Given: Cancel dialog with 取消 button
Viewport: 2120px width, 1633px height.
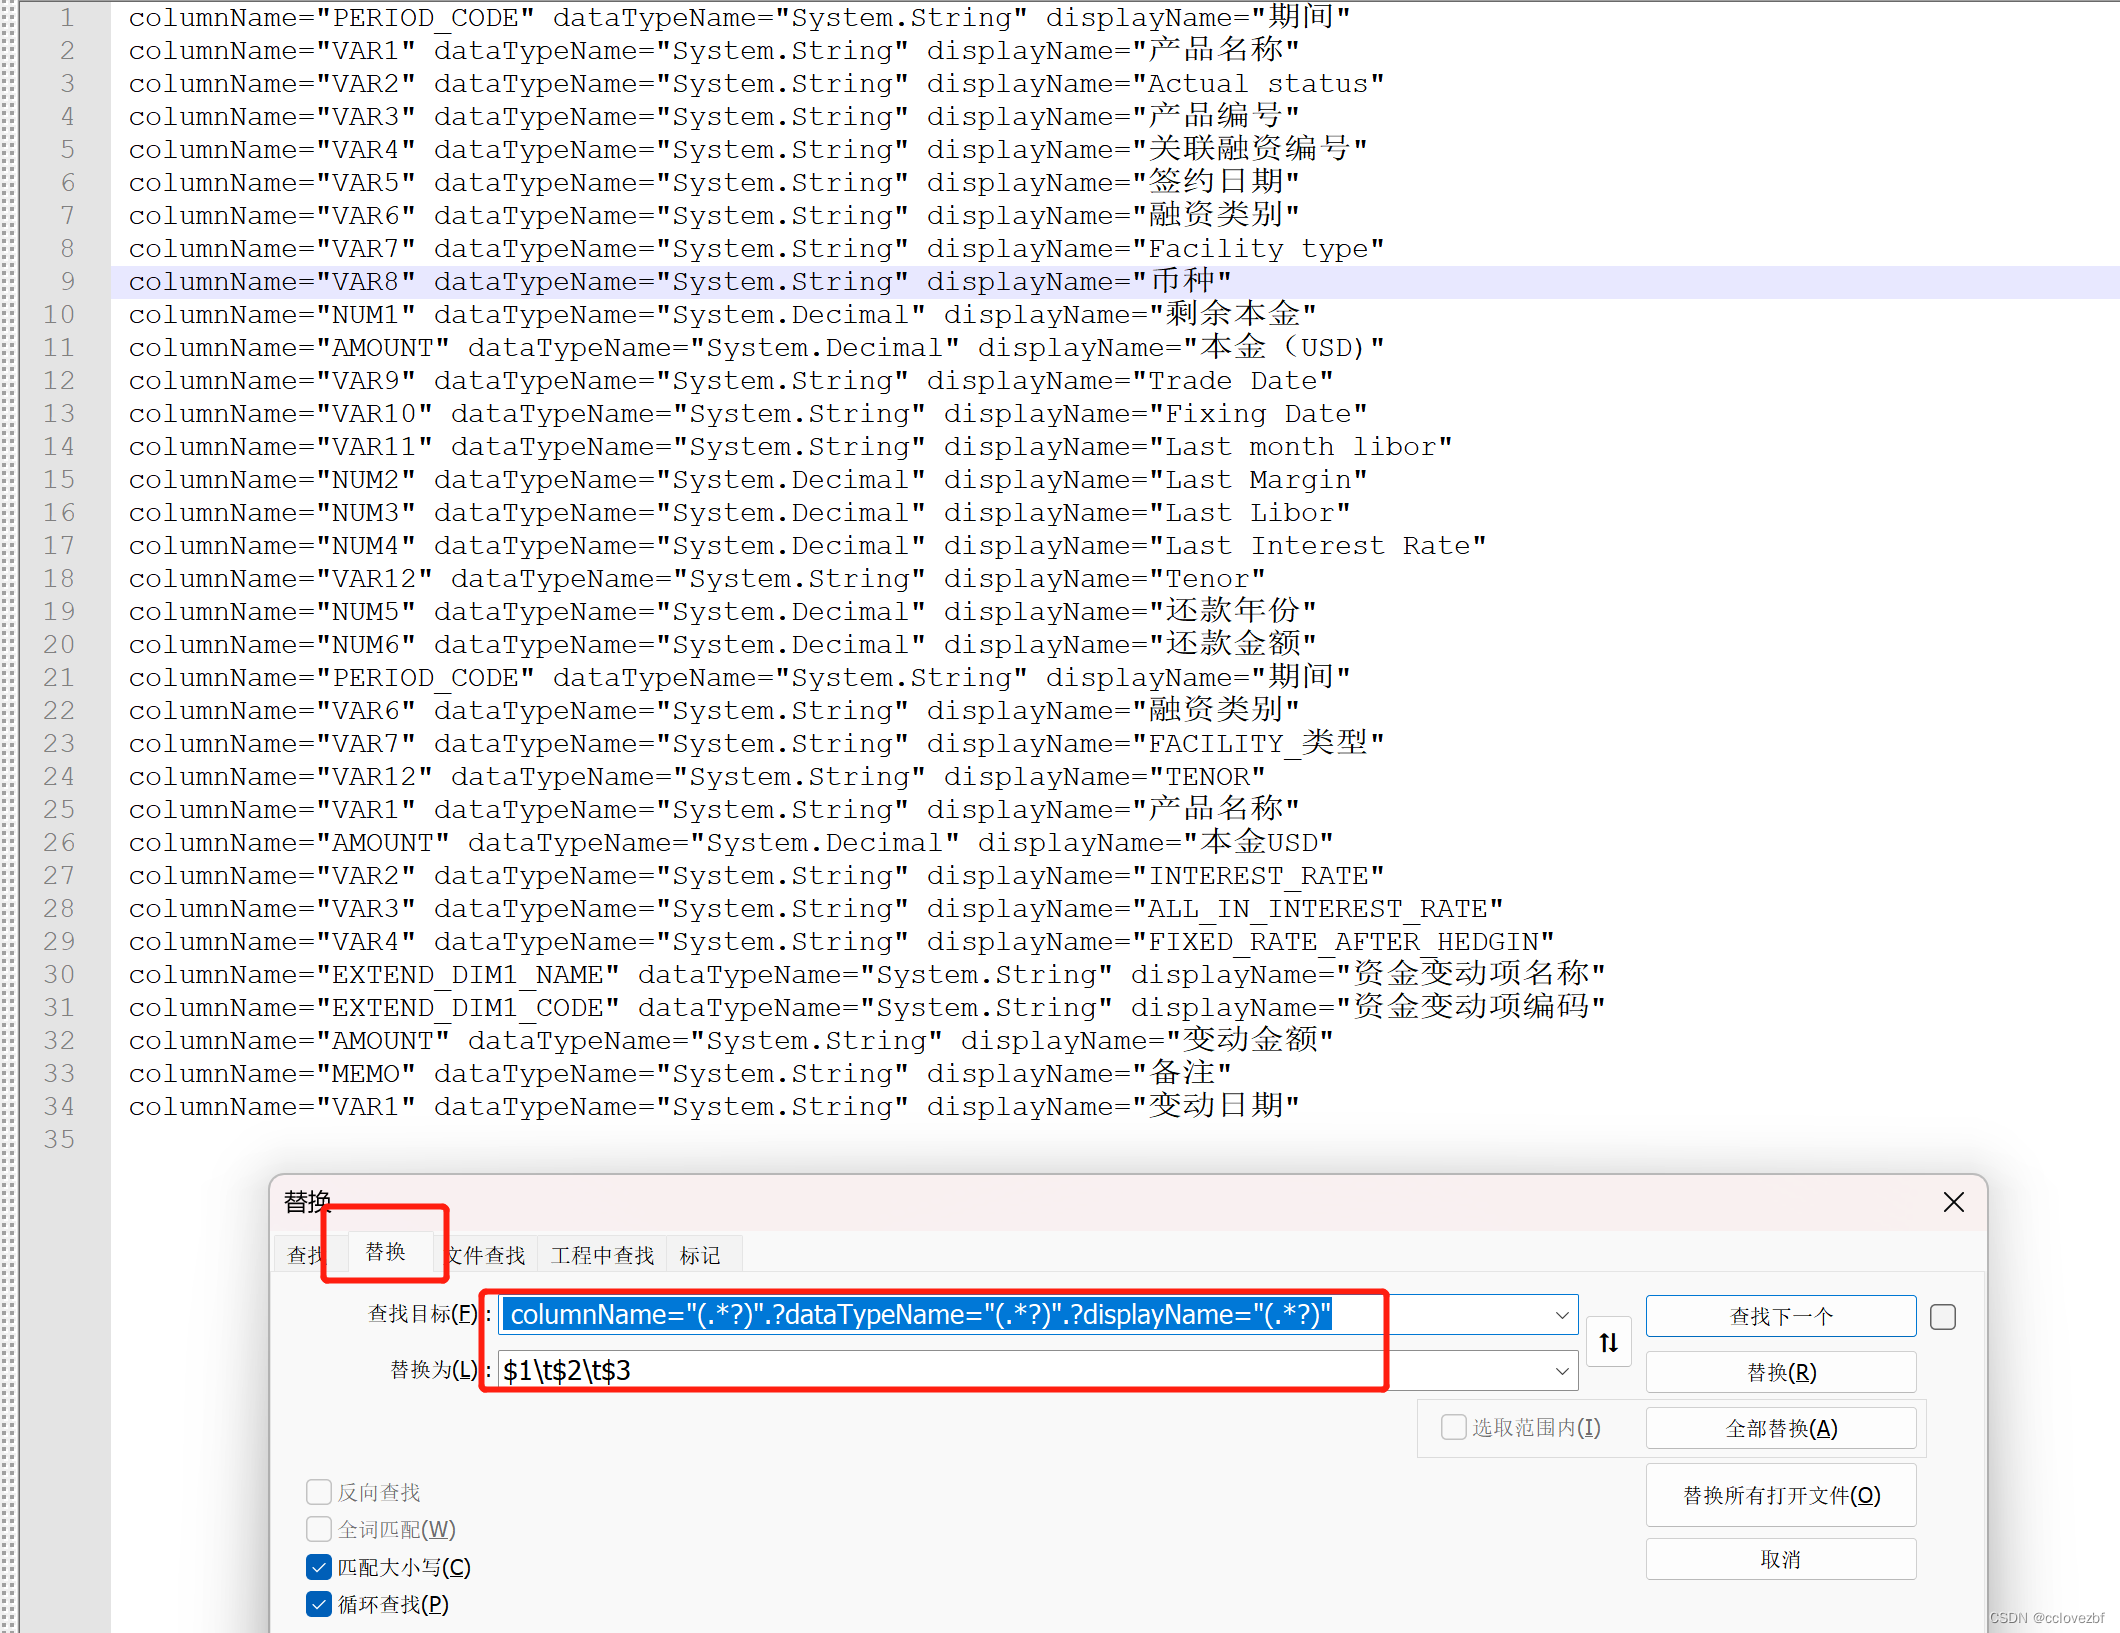Looking at the screenshot, I should click(x=1780, y=1559).
